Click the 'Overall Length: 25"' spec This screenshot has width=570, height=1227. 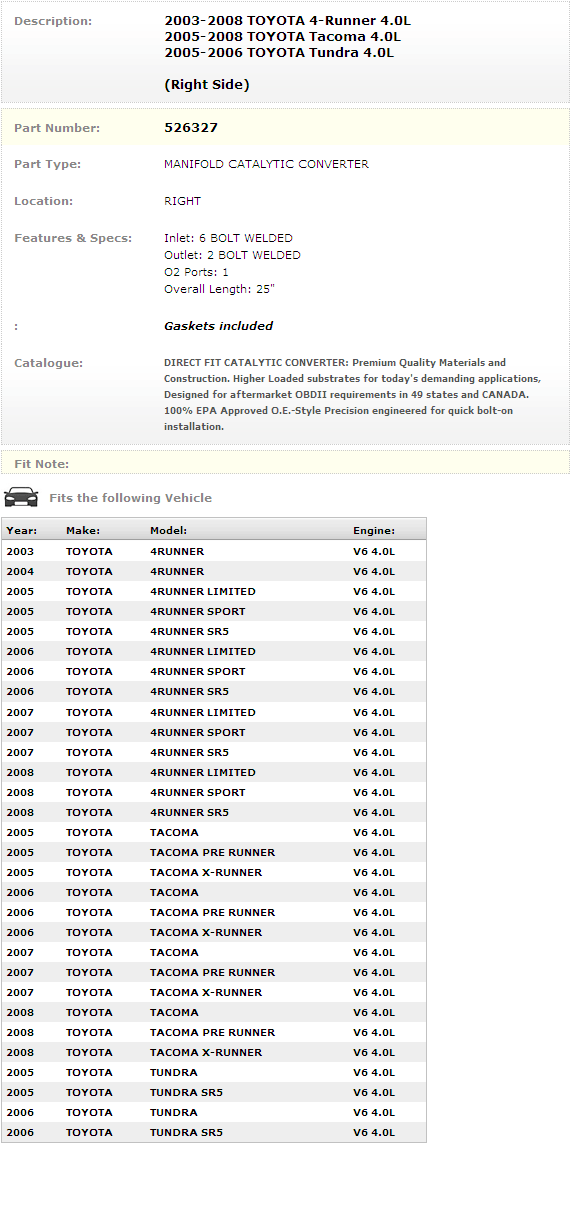click(x=219, y=289)
